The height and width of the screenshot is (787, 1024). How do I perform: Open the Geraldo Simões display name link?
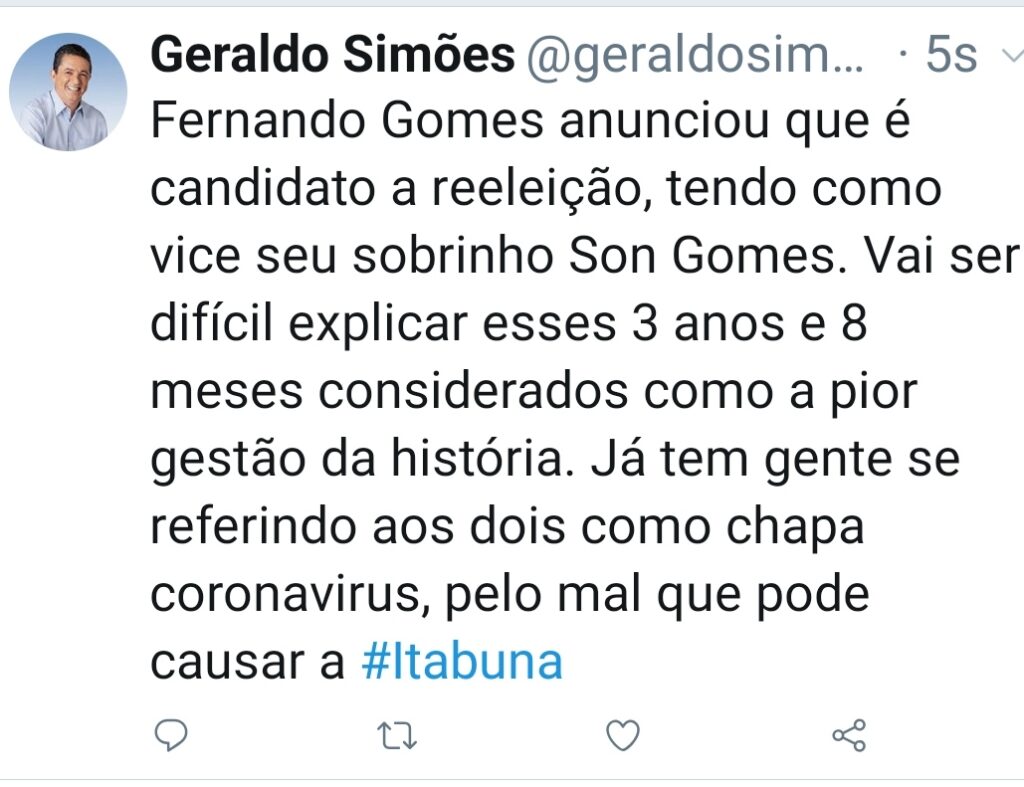[332, 57]
